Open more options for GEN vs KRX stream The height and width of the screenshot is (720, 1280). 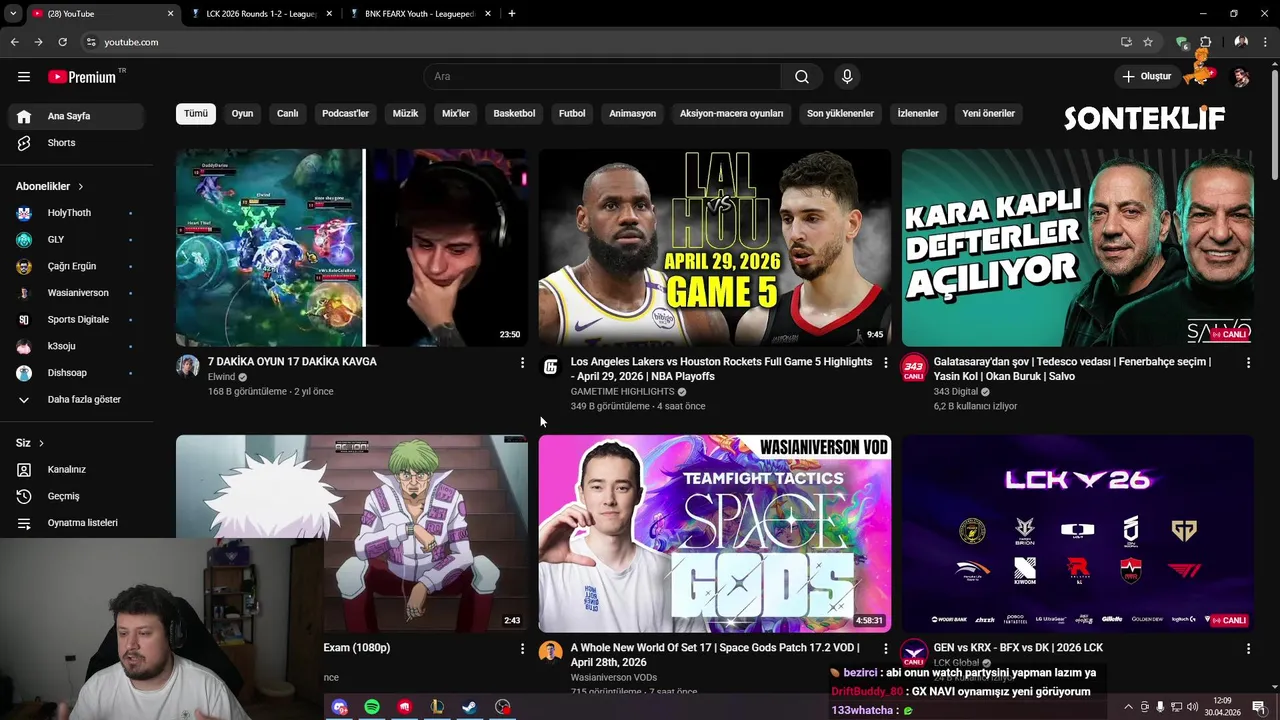(1248, 649)
